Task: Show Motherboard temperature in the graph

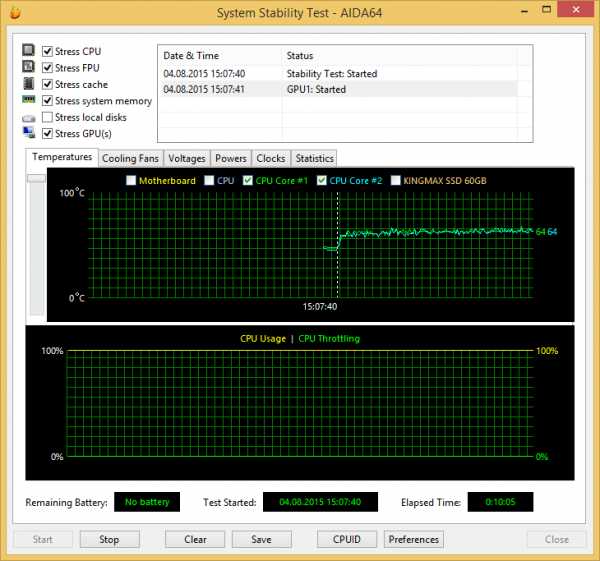Action: click(x=131, y=180)
